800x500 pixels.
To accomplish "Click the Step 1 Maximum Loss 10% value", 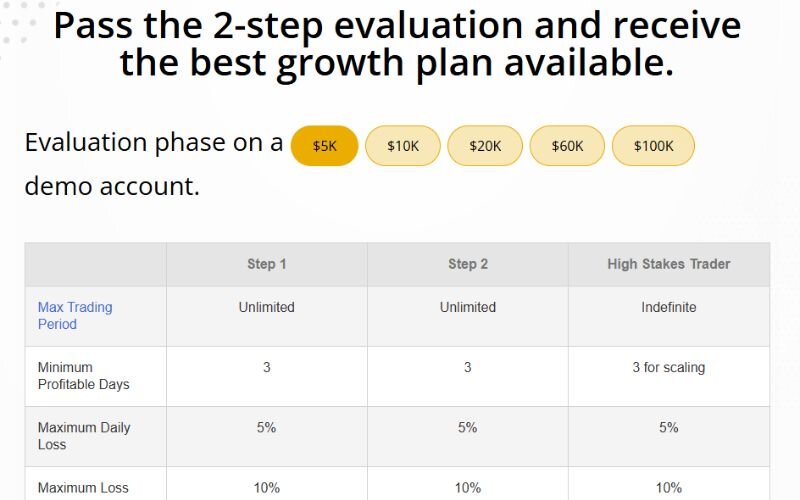I will tap(267, 488).
